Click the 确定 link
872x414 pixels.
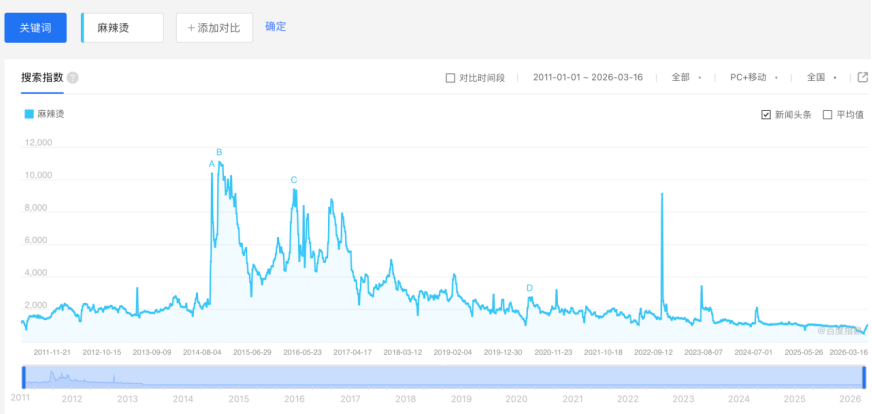coord(276,27)
